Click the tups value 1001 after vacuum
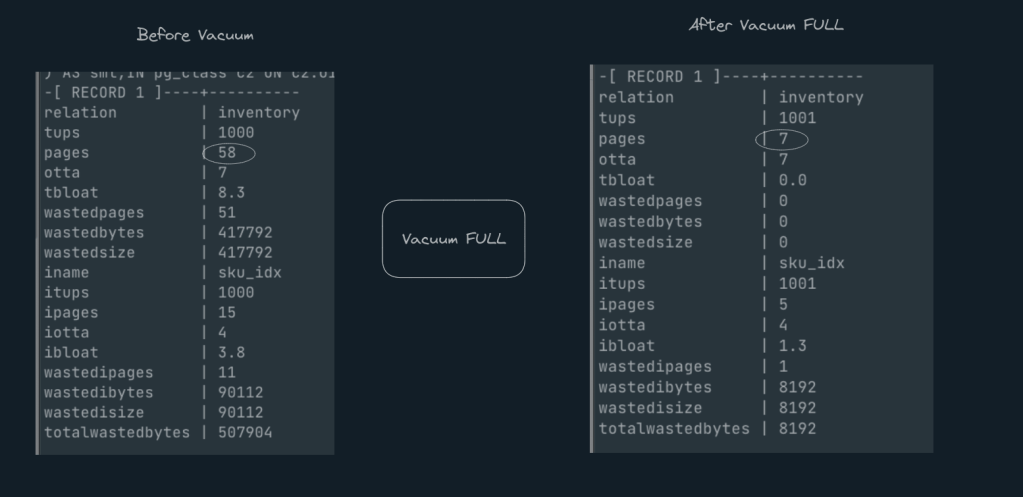1023x497 pixels. 797,118
